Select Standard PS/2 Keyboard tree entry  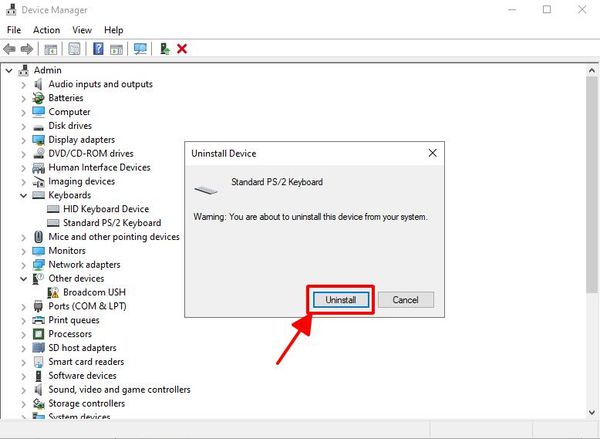pos(111,223)
